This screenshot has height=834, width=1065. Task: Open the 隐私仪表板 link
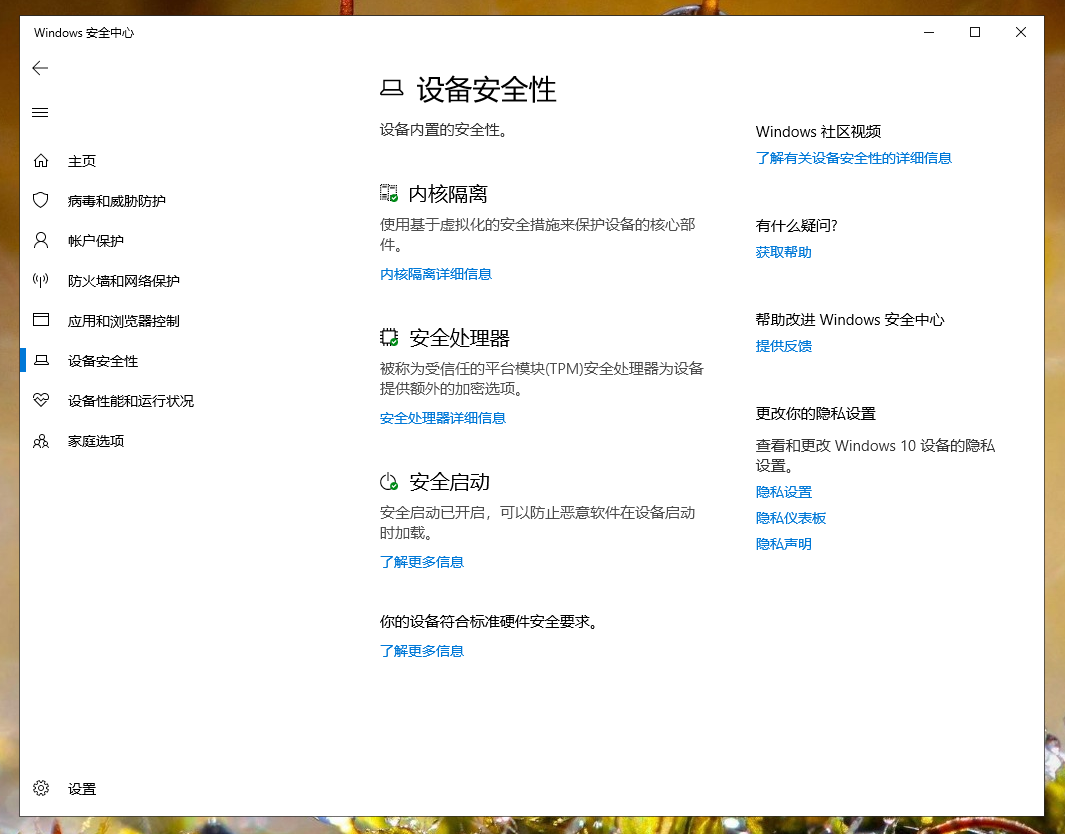(791, 518)
